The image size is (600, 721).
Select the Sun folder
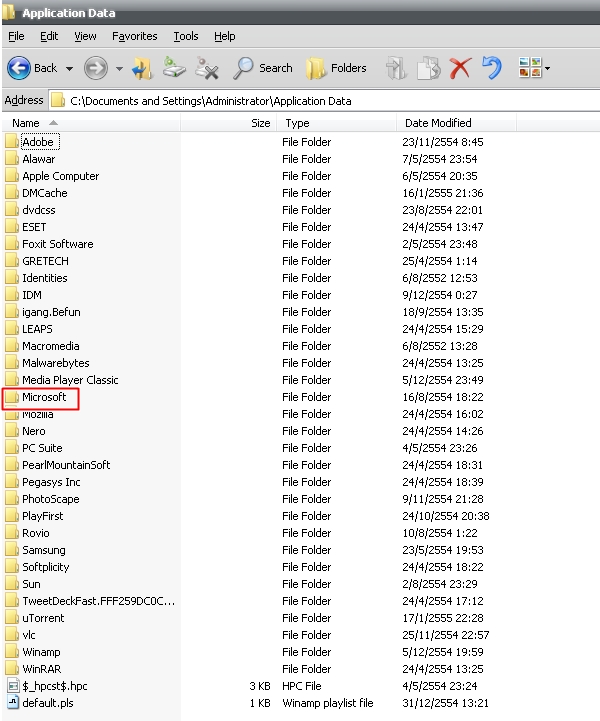[23, 584]
